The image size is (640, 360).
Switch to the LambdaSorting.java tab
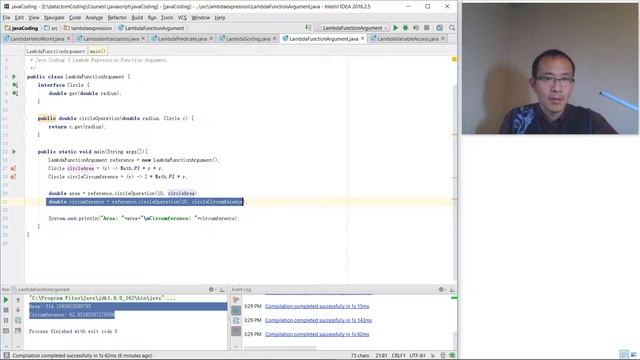coord(247,39)
